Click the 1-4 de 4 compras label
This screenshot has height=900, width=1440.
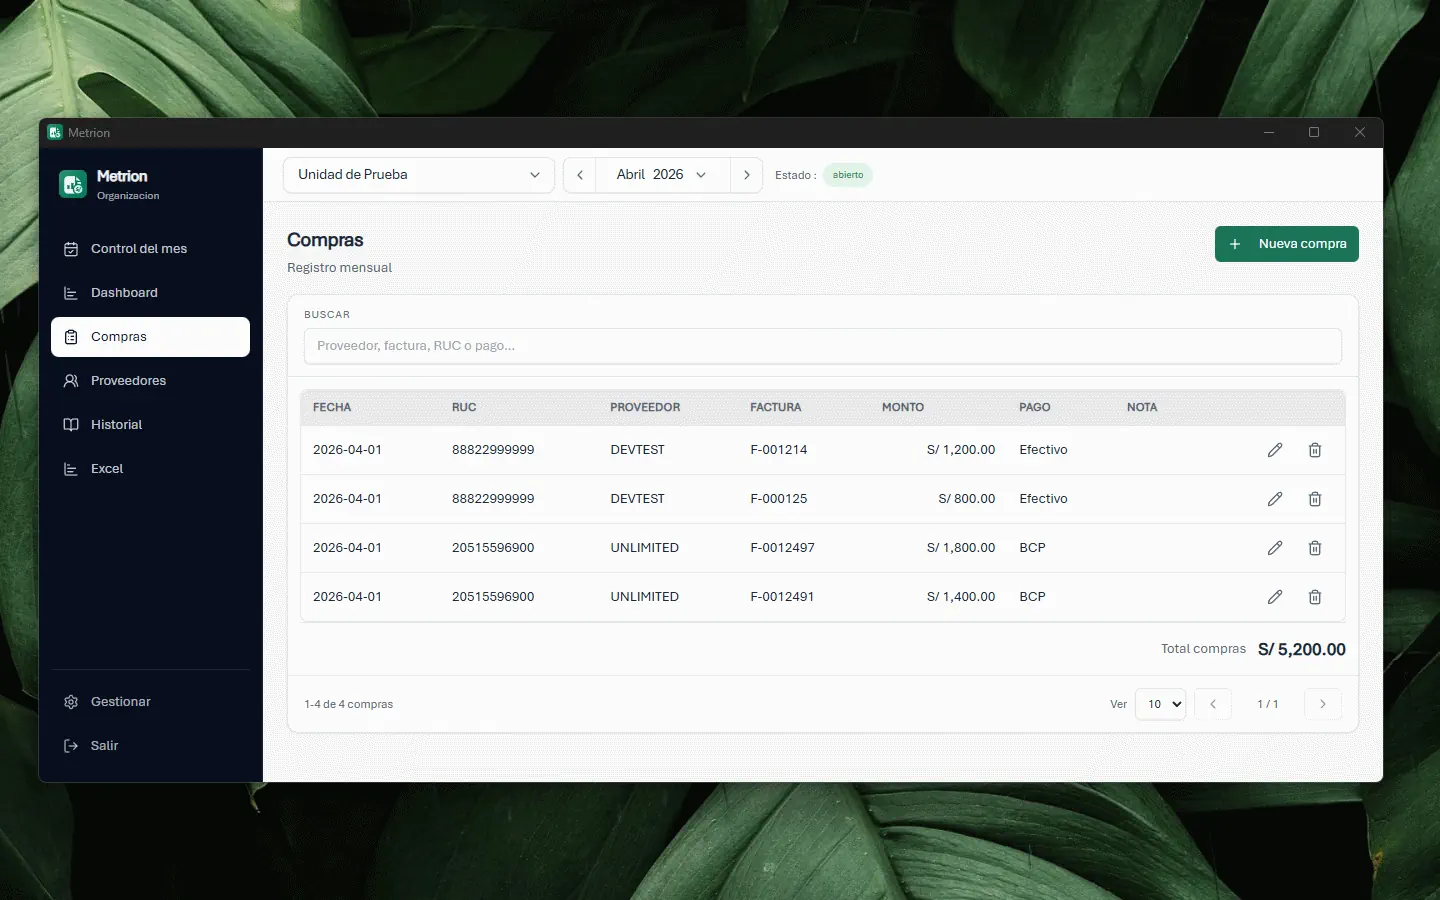click(349, 704)
